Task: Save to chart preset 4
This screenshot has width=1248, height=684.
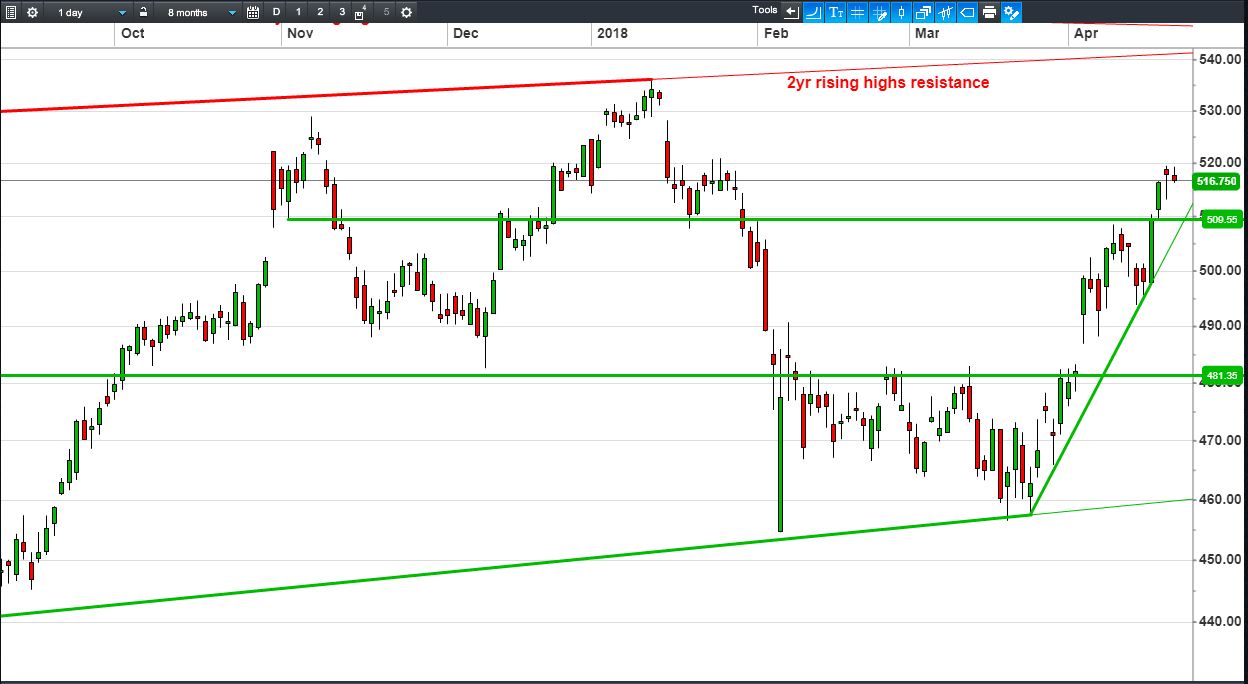Action: 360,12
